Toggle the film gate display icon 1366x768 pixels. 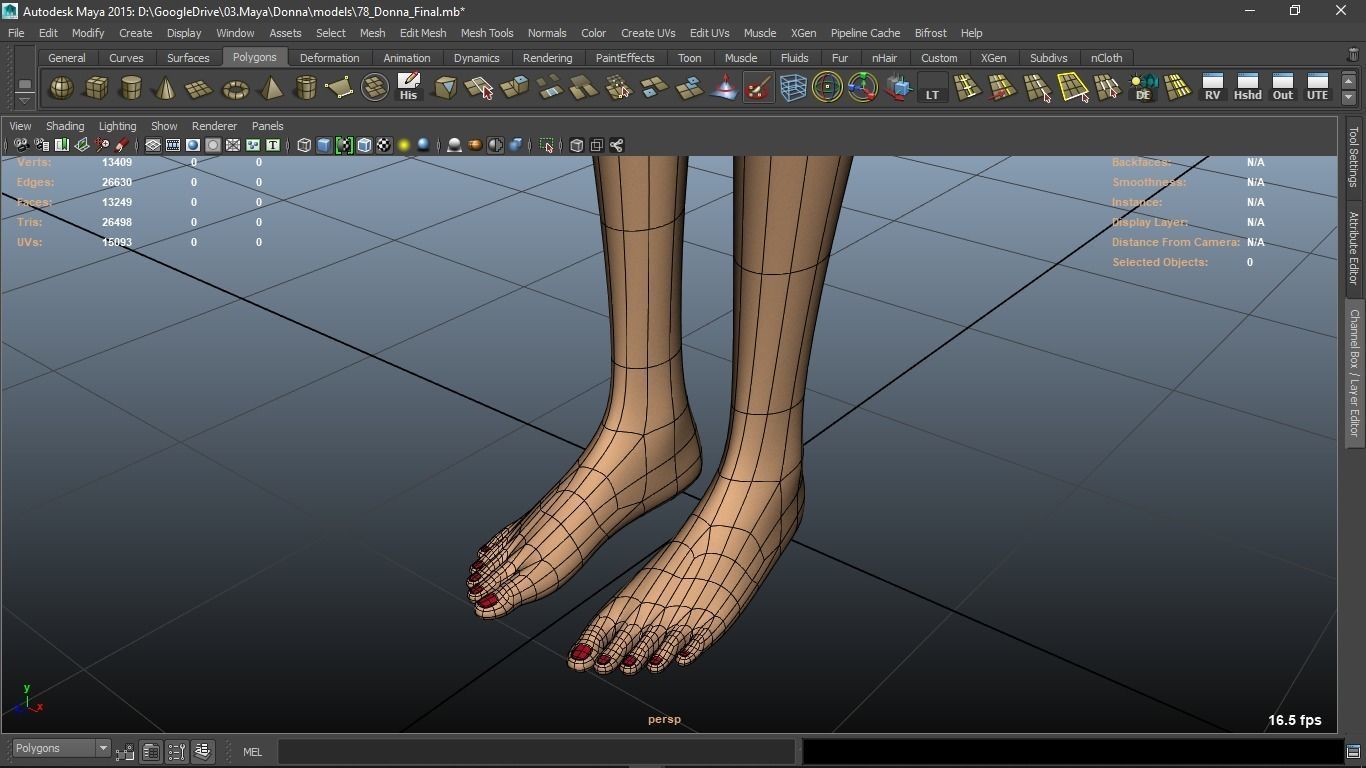pos(173,145)
